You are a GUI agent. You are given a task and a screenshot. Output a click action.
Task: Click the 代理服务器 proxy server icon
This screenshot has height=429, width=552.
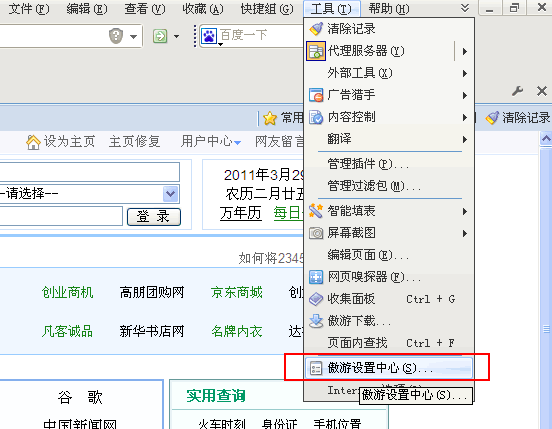tap(316, 51)
